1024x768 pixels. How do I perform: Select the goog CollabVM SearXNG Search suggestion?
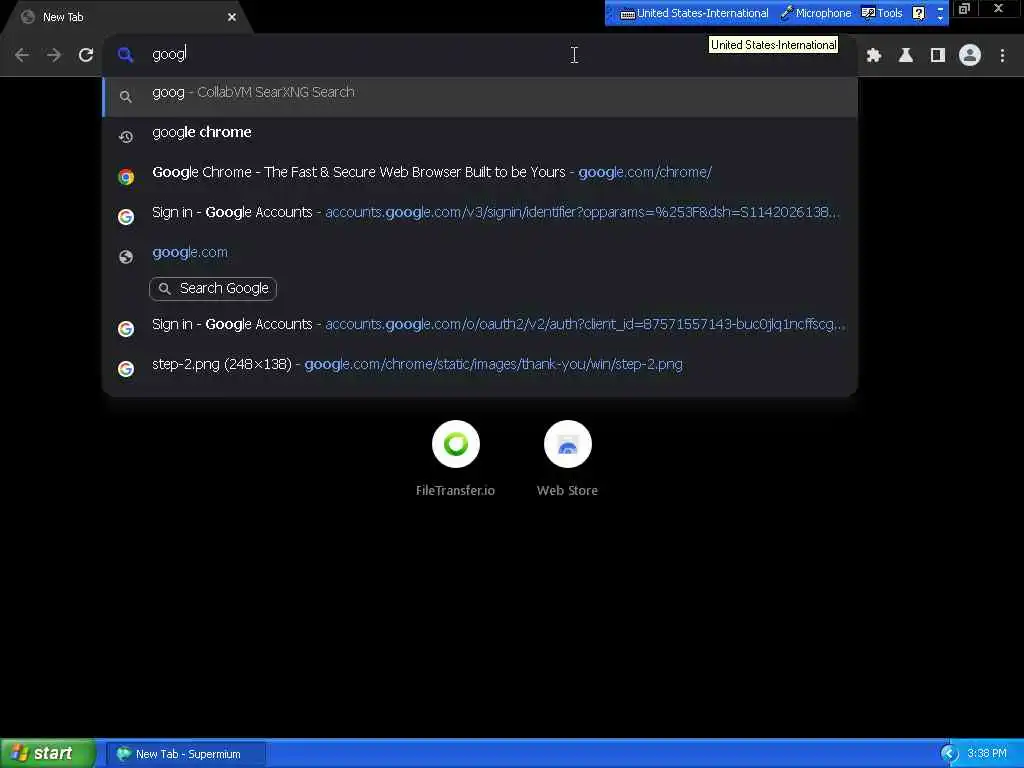click(x=480, y=96)
